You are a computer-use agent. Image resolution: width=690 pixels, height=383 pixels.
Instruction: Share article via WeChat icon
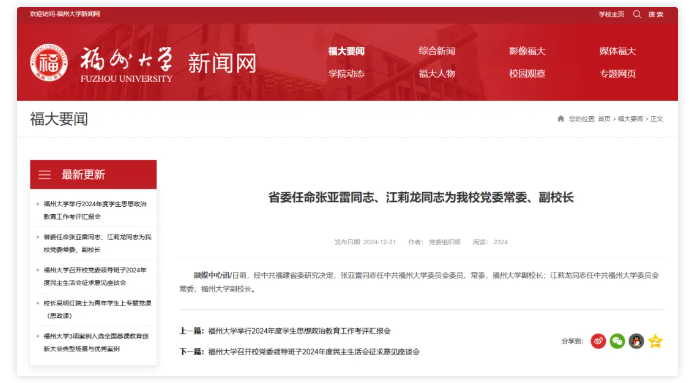click(x=617, y=341)
